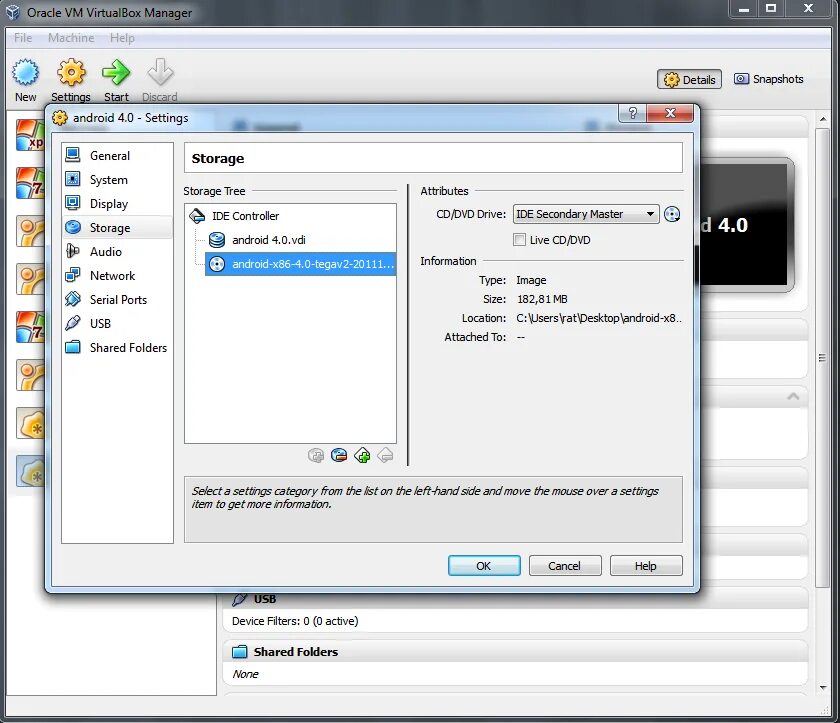This screenshot has width=840, height=723.
Task: Select the android 4.0.vdi hard disk
Action: (257, 240)
